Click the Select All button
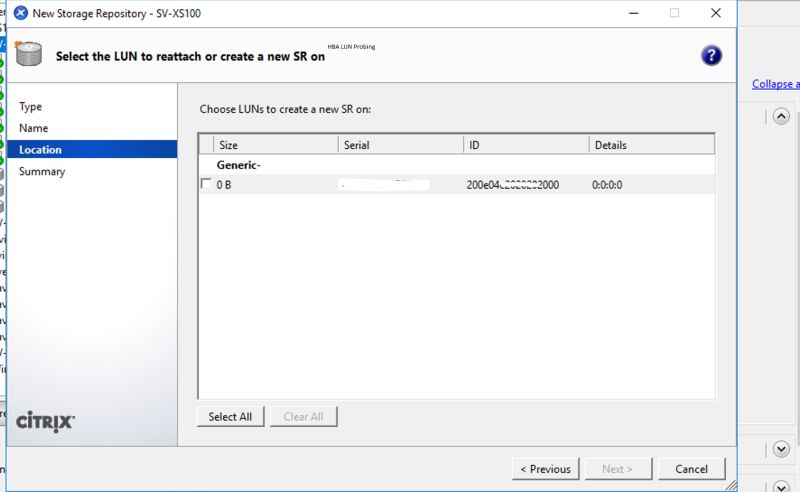Viewport: 800px width, 492px height. tap(230, 416)
